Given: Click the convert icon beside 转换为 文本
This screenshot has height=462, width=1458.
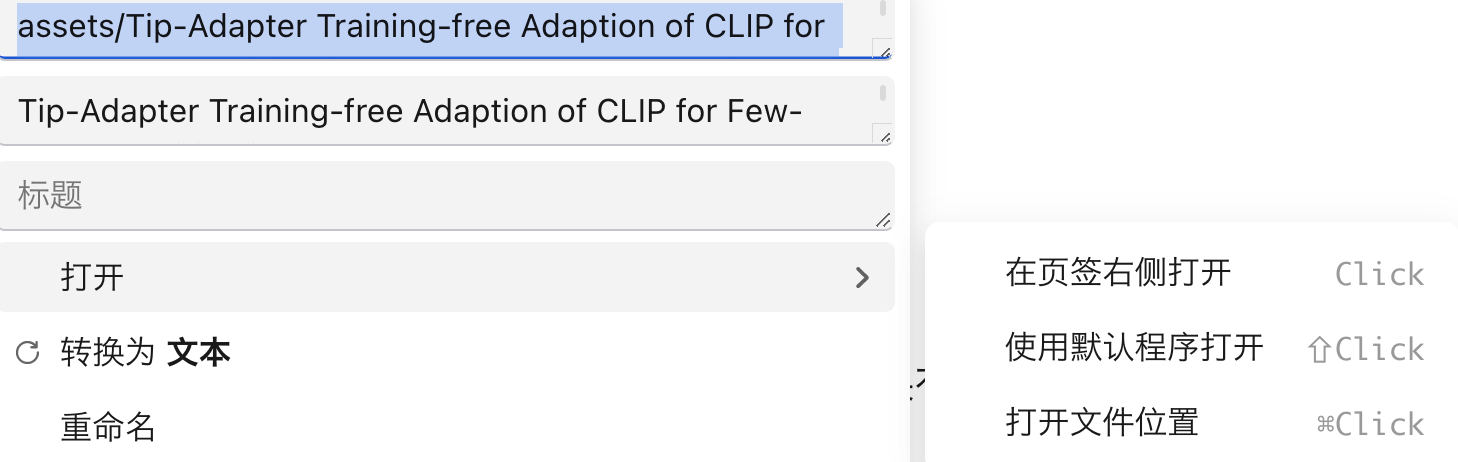Looking at the screenshot, I should (x=29, y=352).
